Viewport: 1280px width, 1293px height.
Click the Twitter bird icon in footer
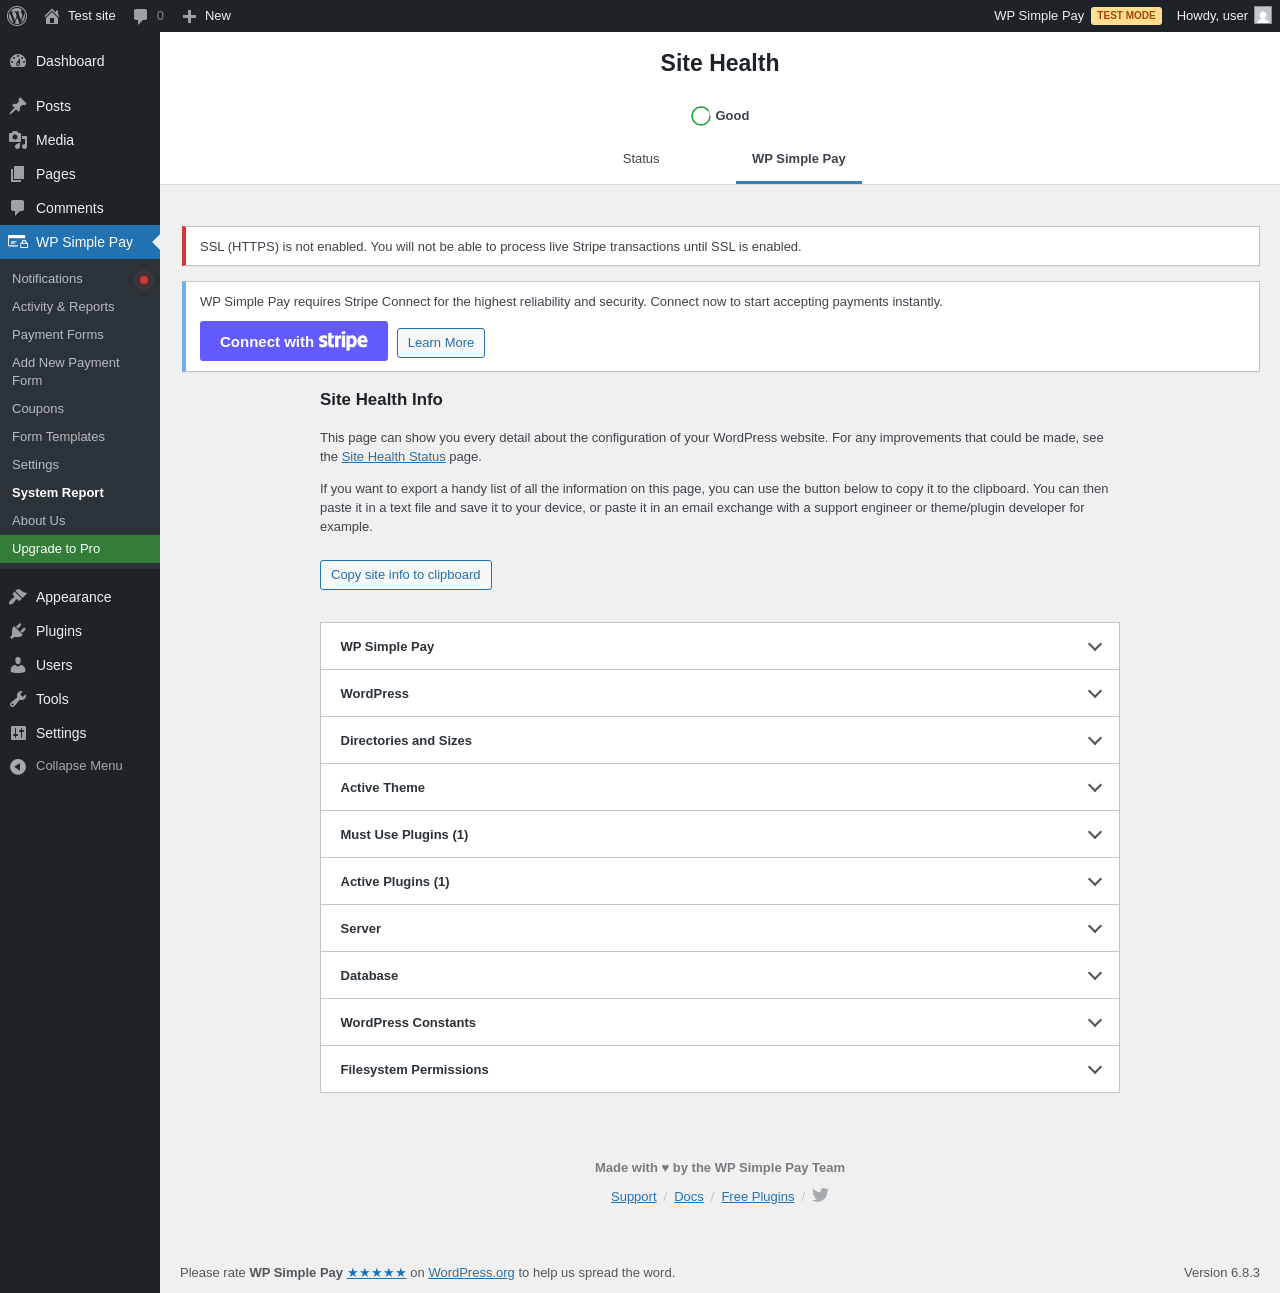point(820,1195)
